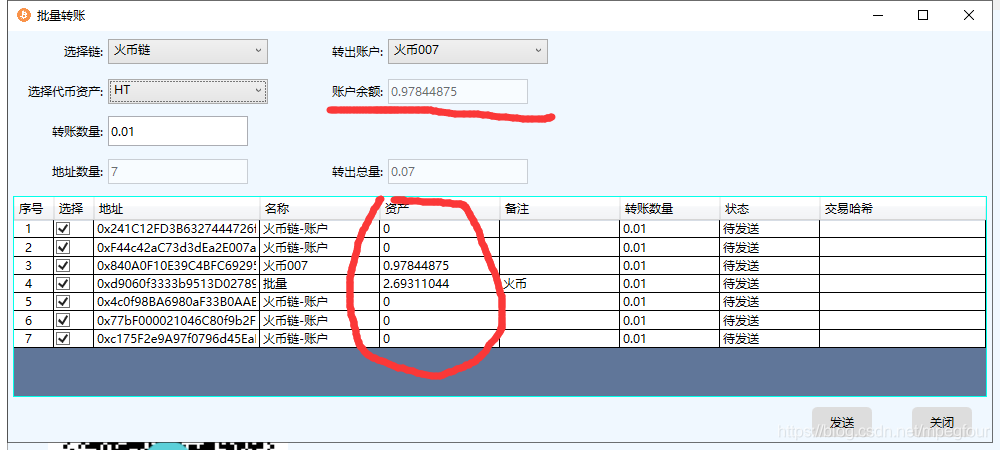The width and height of the screenshot is (1000, 450).
Task: Click the 发送 button
Action: (x=841, y=423)
